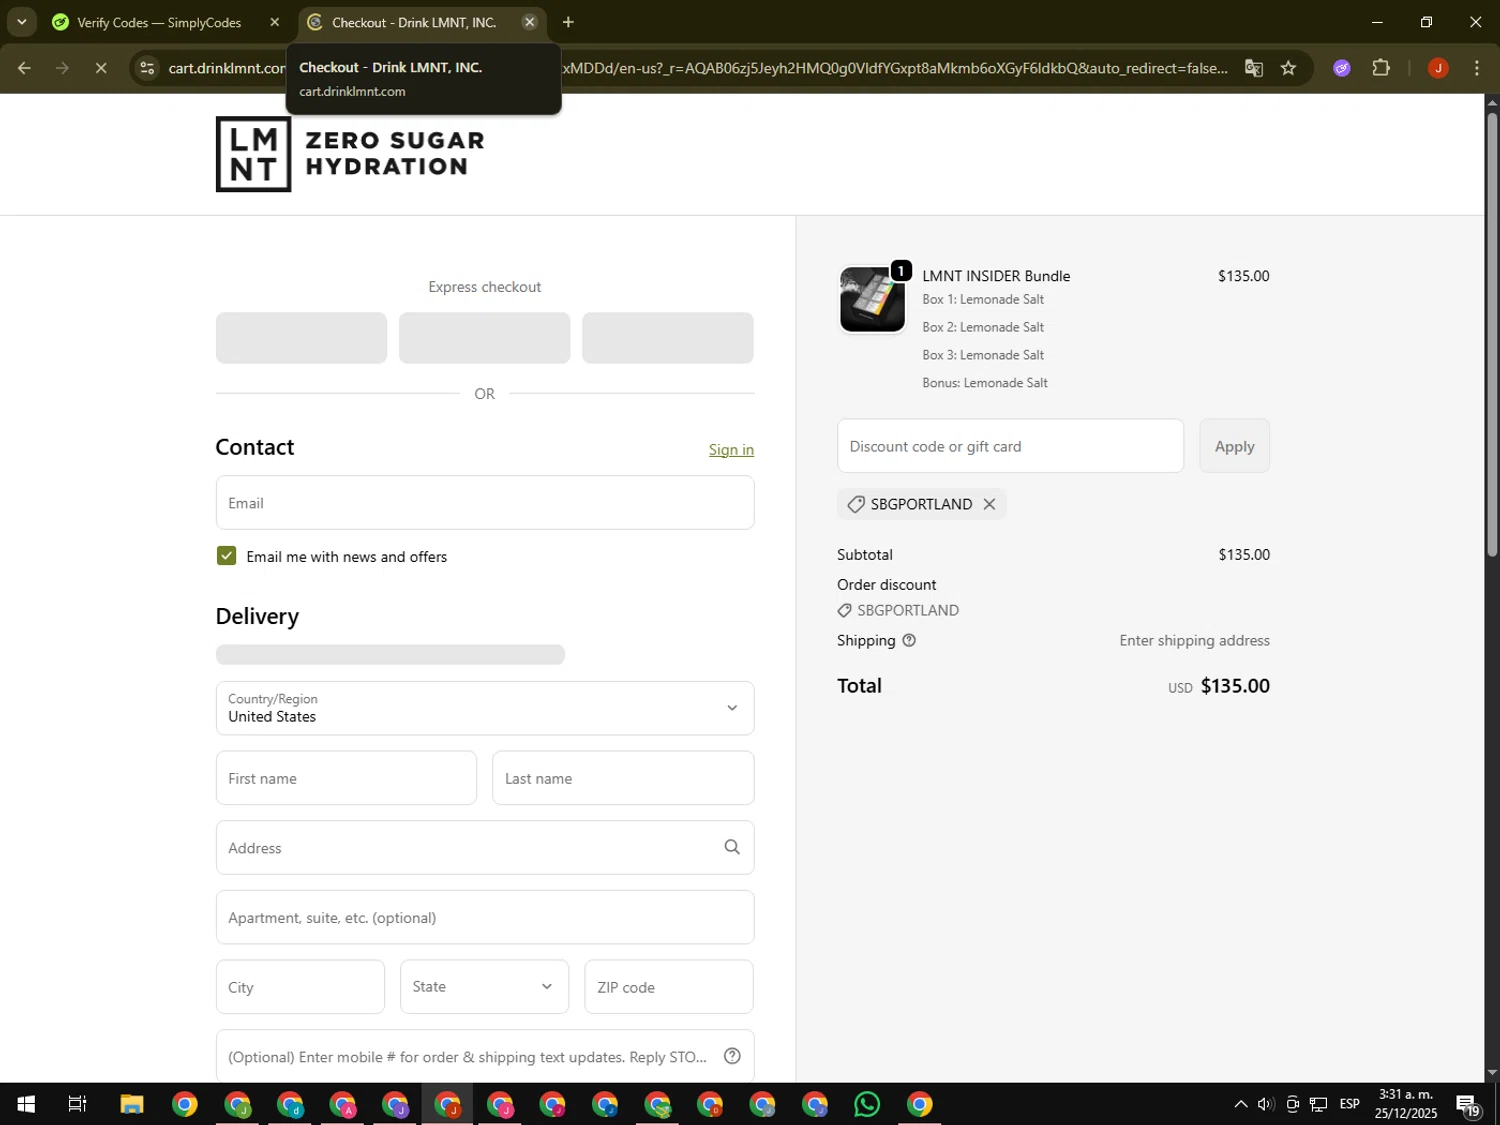Open new browser tab with plus

[x=568, y=22]
